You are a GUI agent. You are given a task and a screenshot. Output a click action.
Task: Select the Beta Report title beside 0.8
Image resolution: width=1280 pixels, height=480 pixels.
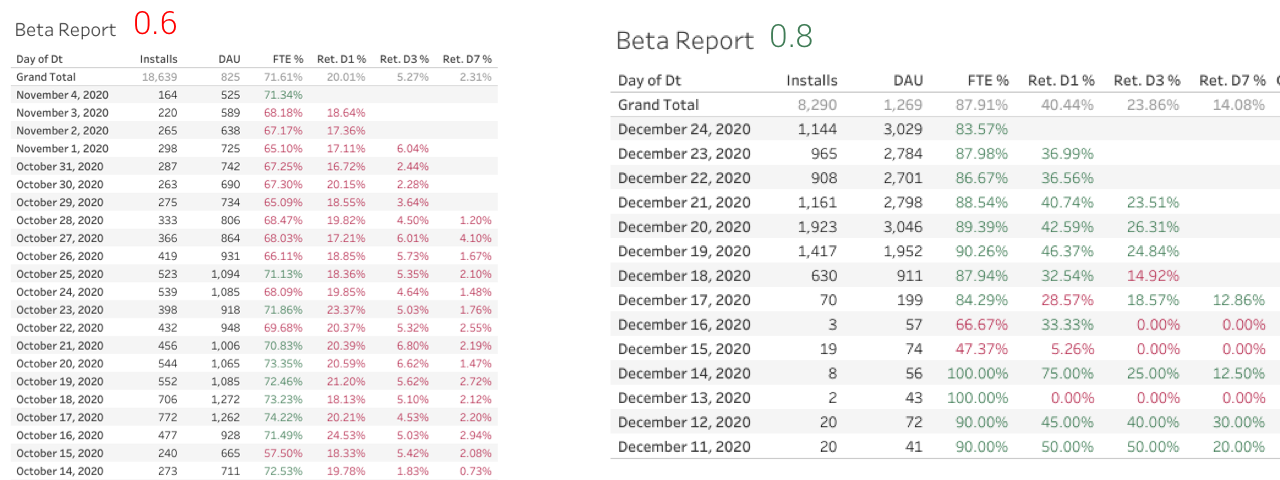[685, 41]
